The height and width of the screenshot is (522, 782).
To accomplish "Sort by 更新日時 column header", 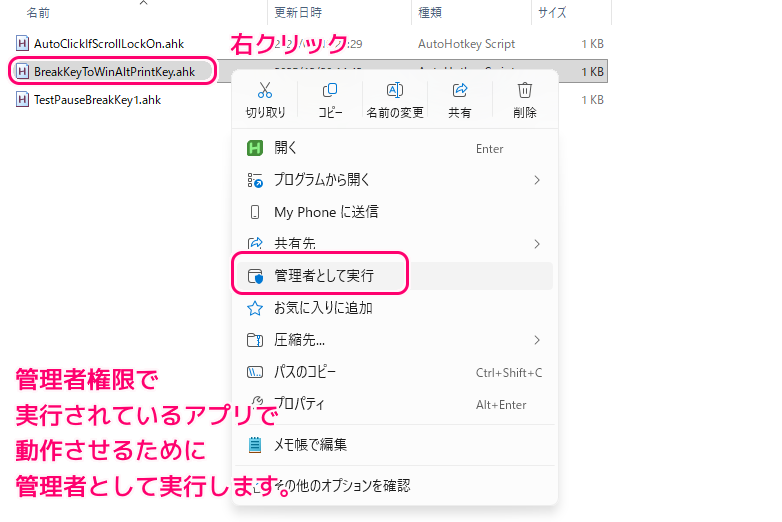I will coord(298,12).
